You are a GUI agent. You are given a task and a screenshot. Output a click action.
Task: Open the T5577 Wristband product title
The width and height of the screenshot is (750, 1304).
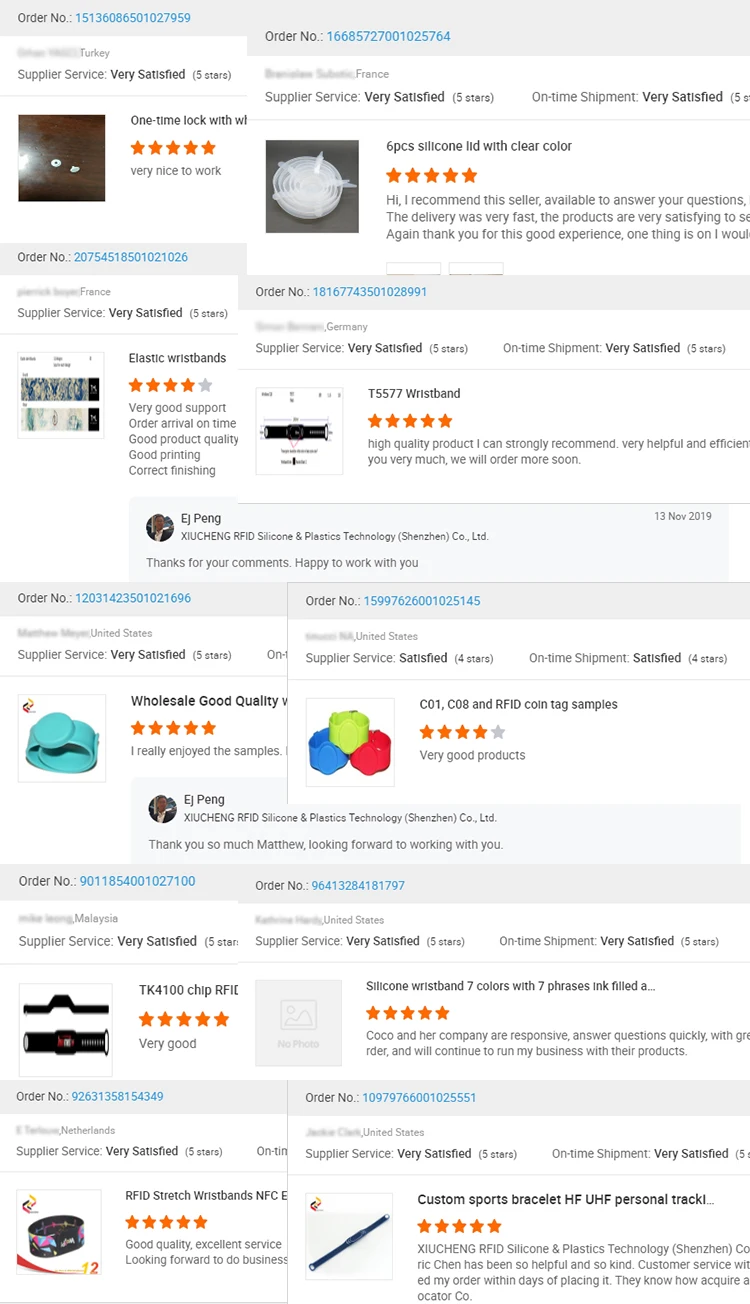click(414, 394)
